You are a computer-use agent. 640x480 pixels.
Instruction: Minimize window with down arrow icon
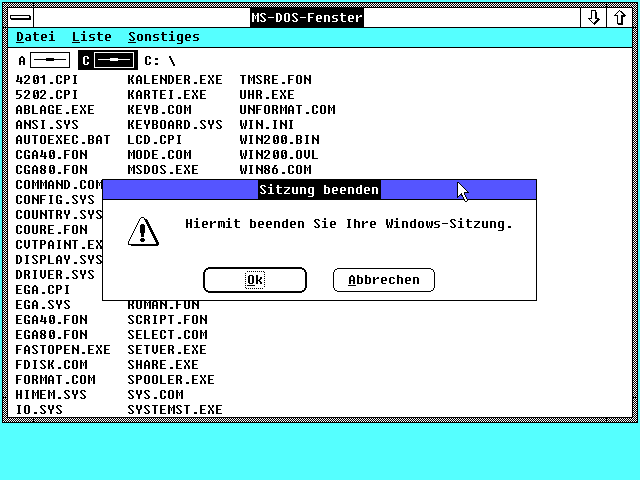(593, 18)
